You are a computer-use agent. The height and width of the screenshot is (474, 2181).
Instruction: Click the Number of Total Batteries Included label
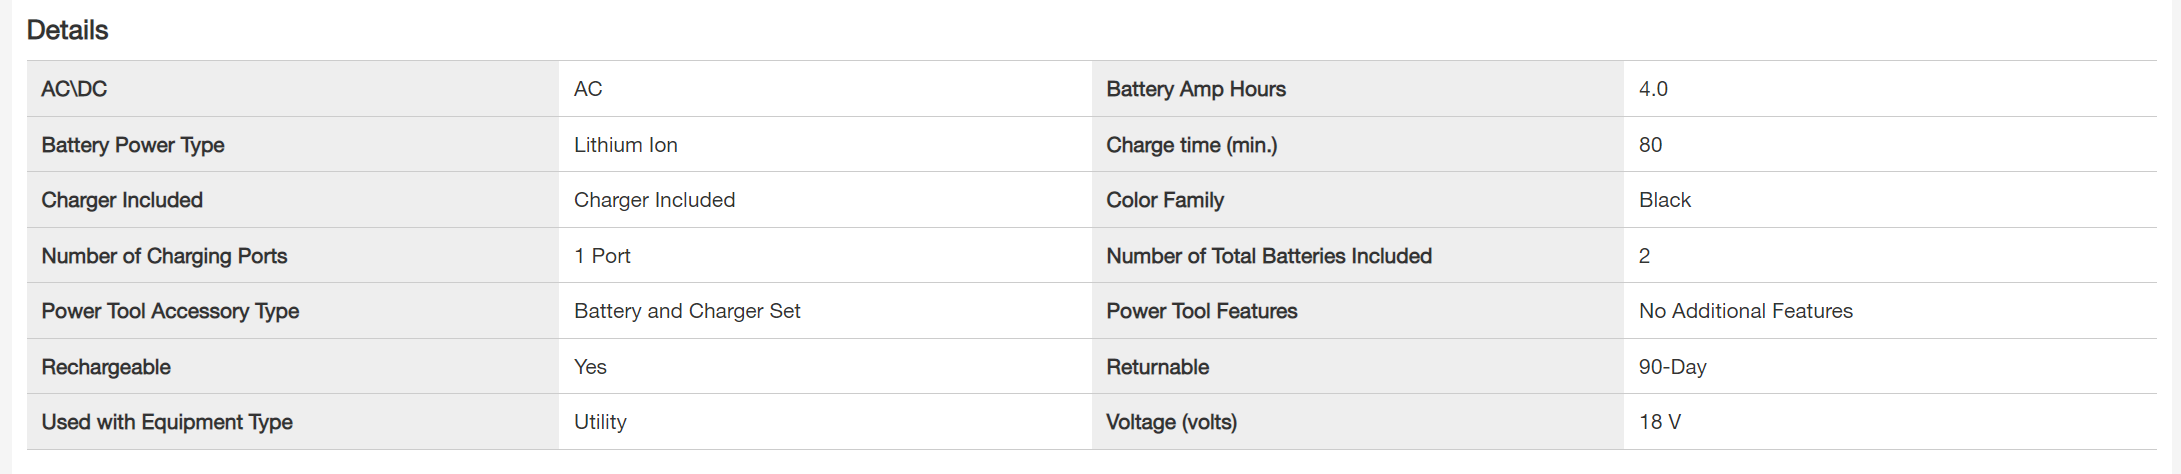tap(1269, 256)
